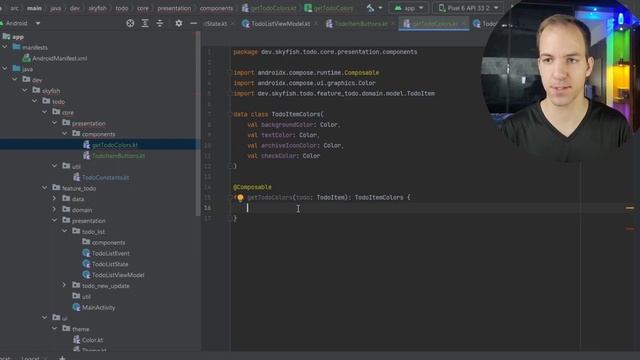Hide the project panel with minus icon
Screen dimensions: 640x360
193,23
